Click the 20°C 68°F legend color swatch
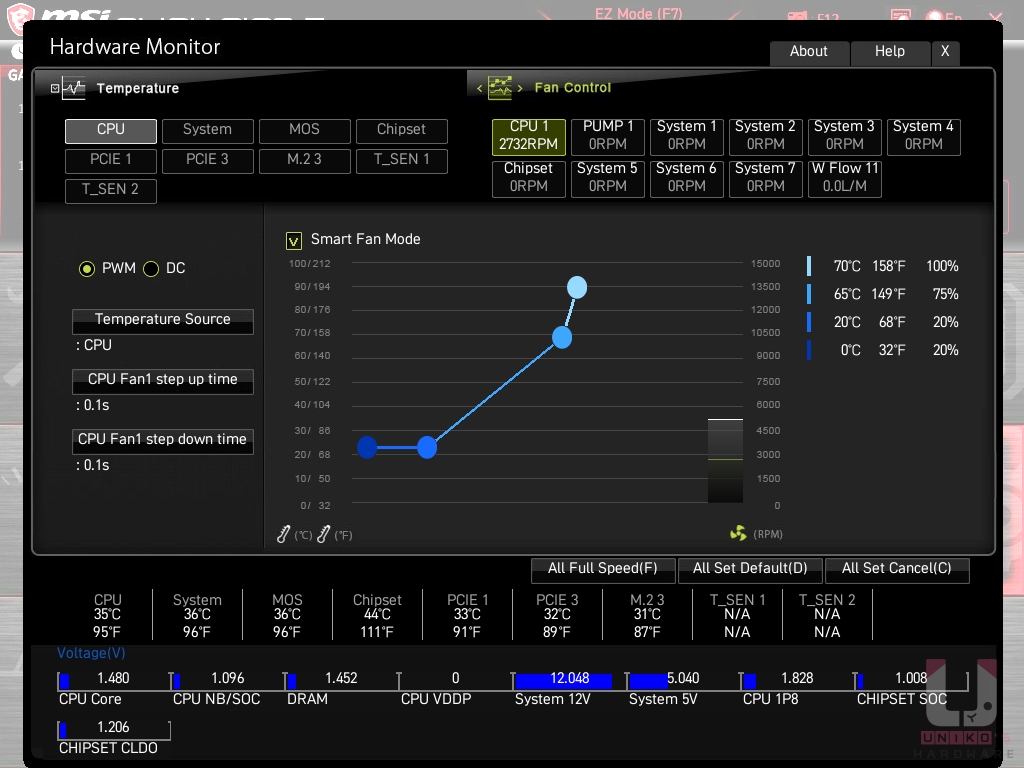The width and height of the screenshot is (1024, 768). click(x=809, y=322)
